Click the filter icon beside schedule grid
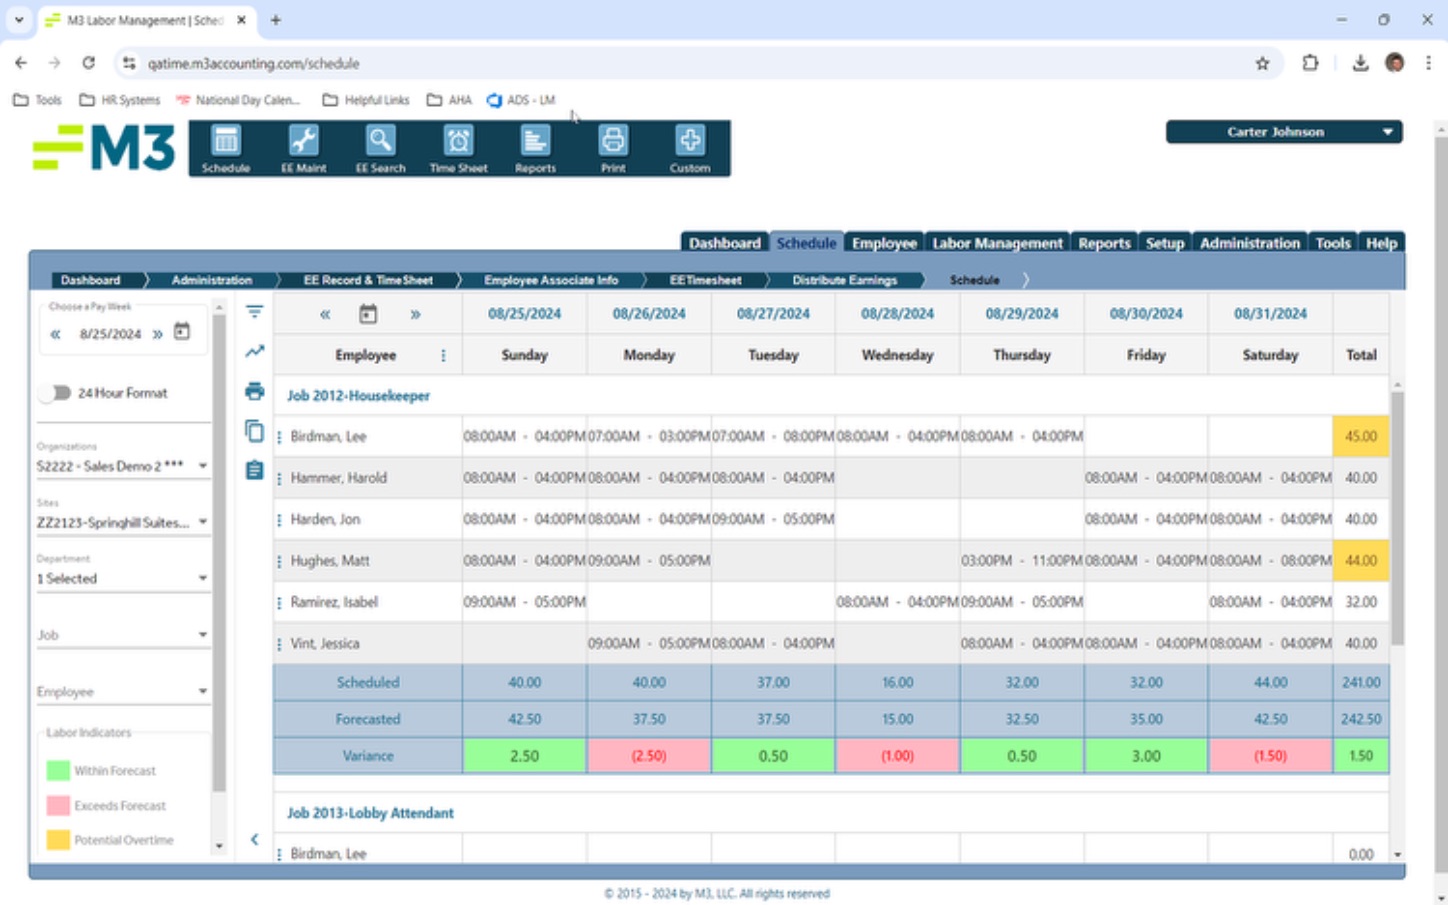 (x=255, y=312)
